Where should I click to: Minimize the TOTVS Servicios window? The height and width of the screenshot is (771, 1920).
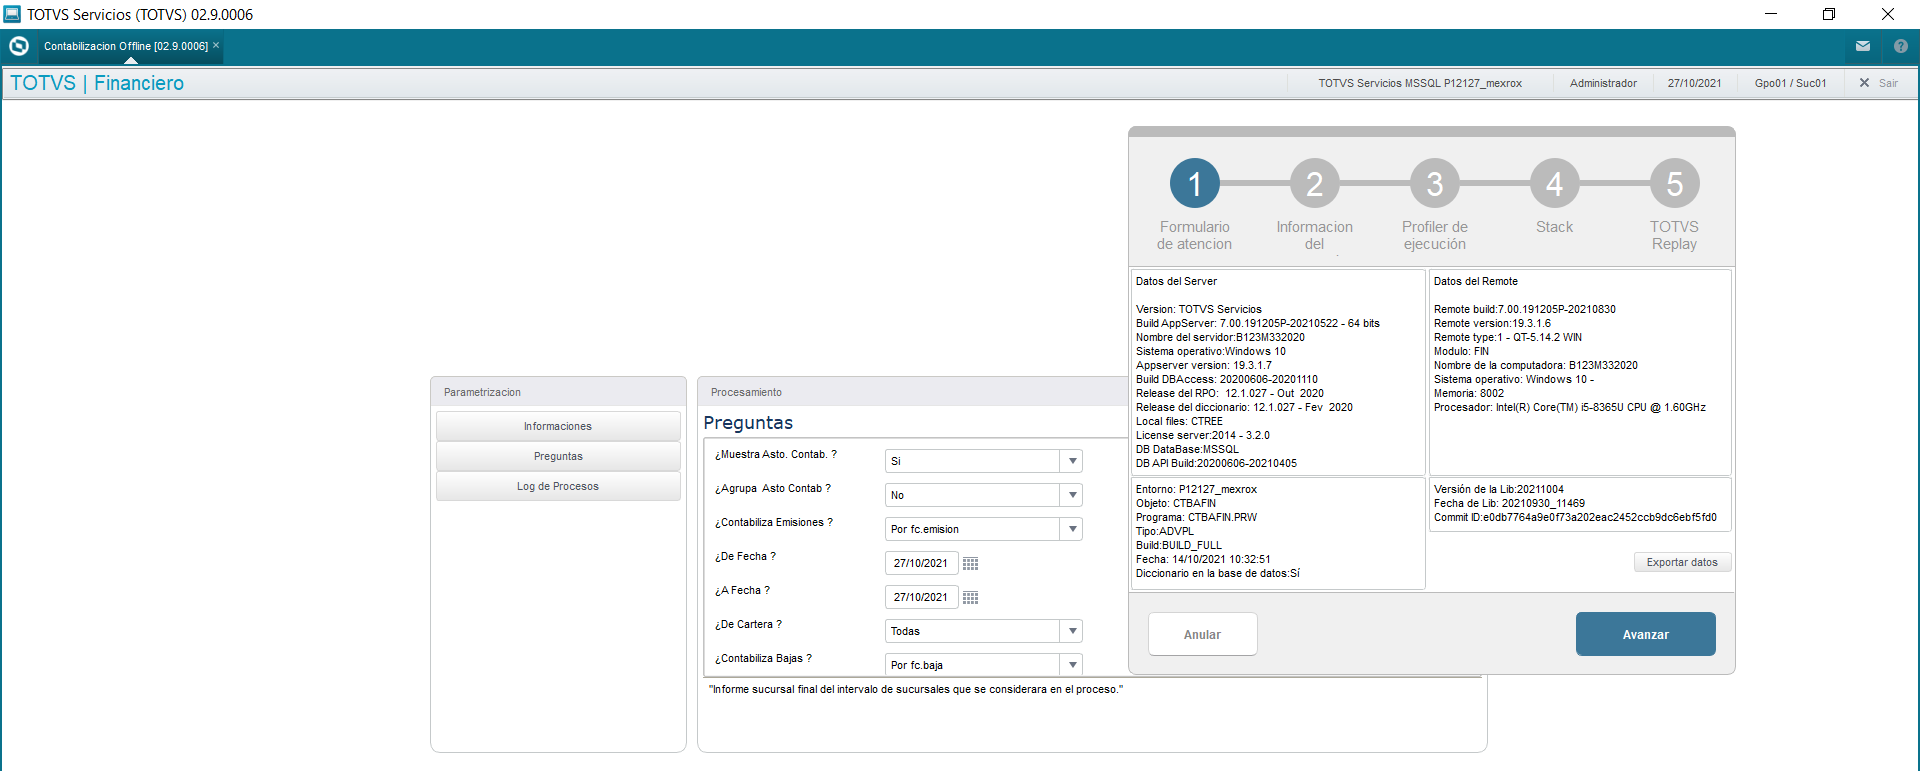pos(1771,14)
